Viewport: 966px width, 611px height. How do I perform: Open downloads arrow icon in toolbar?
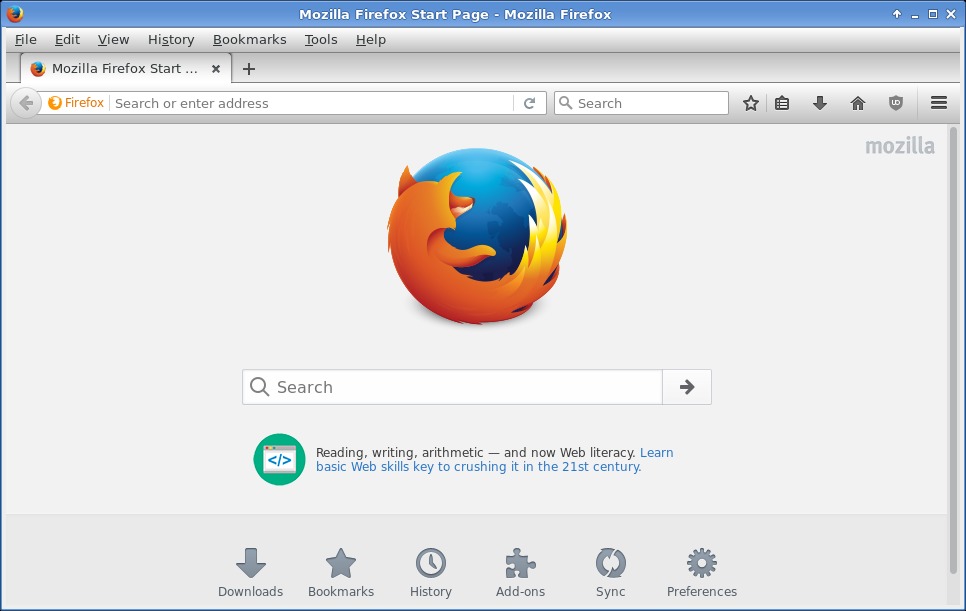819,103
